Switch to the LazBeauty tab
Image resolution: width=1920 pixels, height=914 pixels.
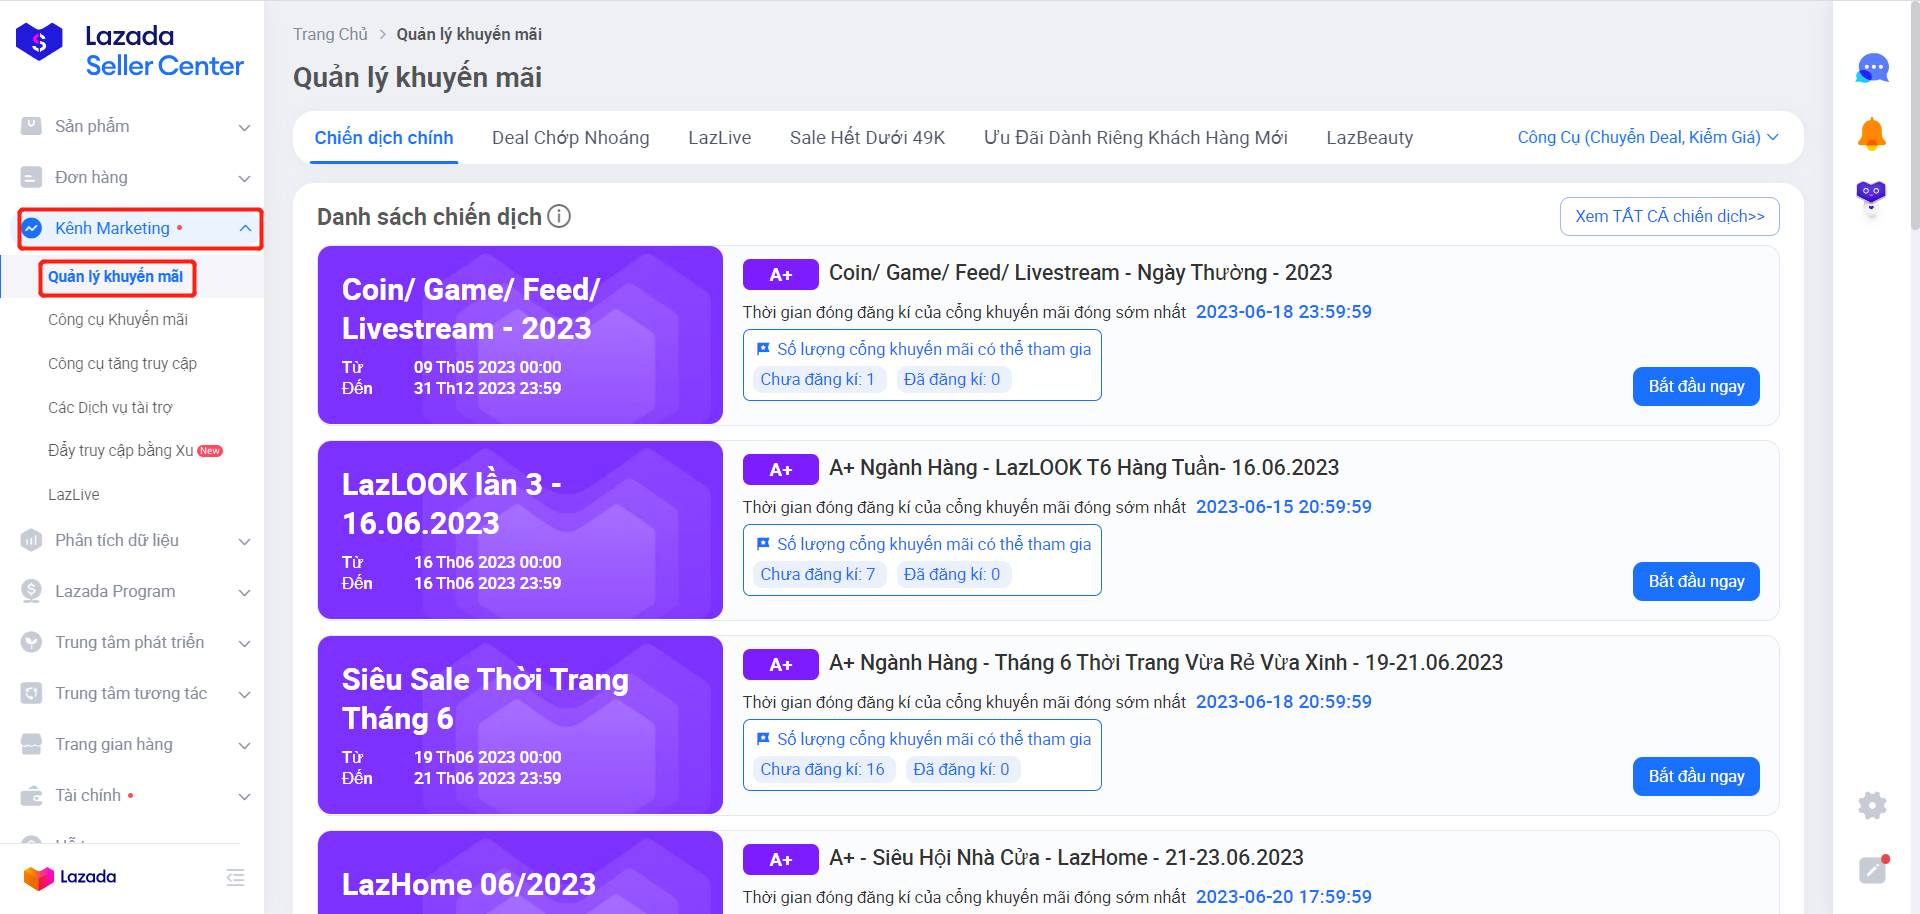[1369, 137]
